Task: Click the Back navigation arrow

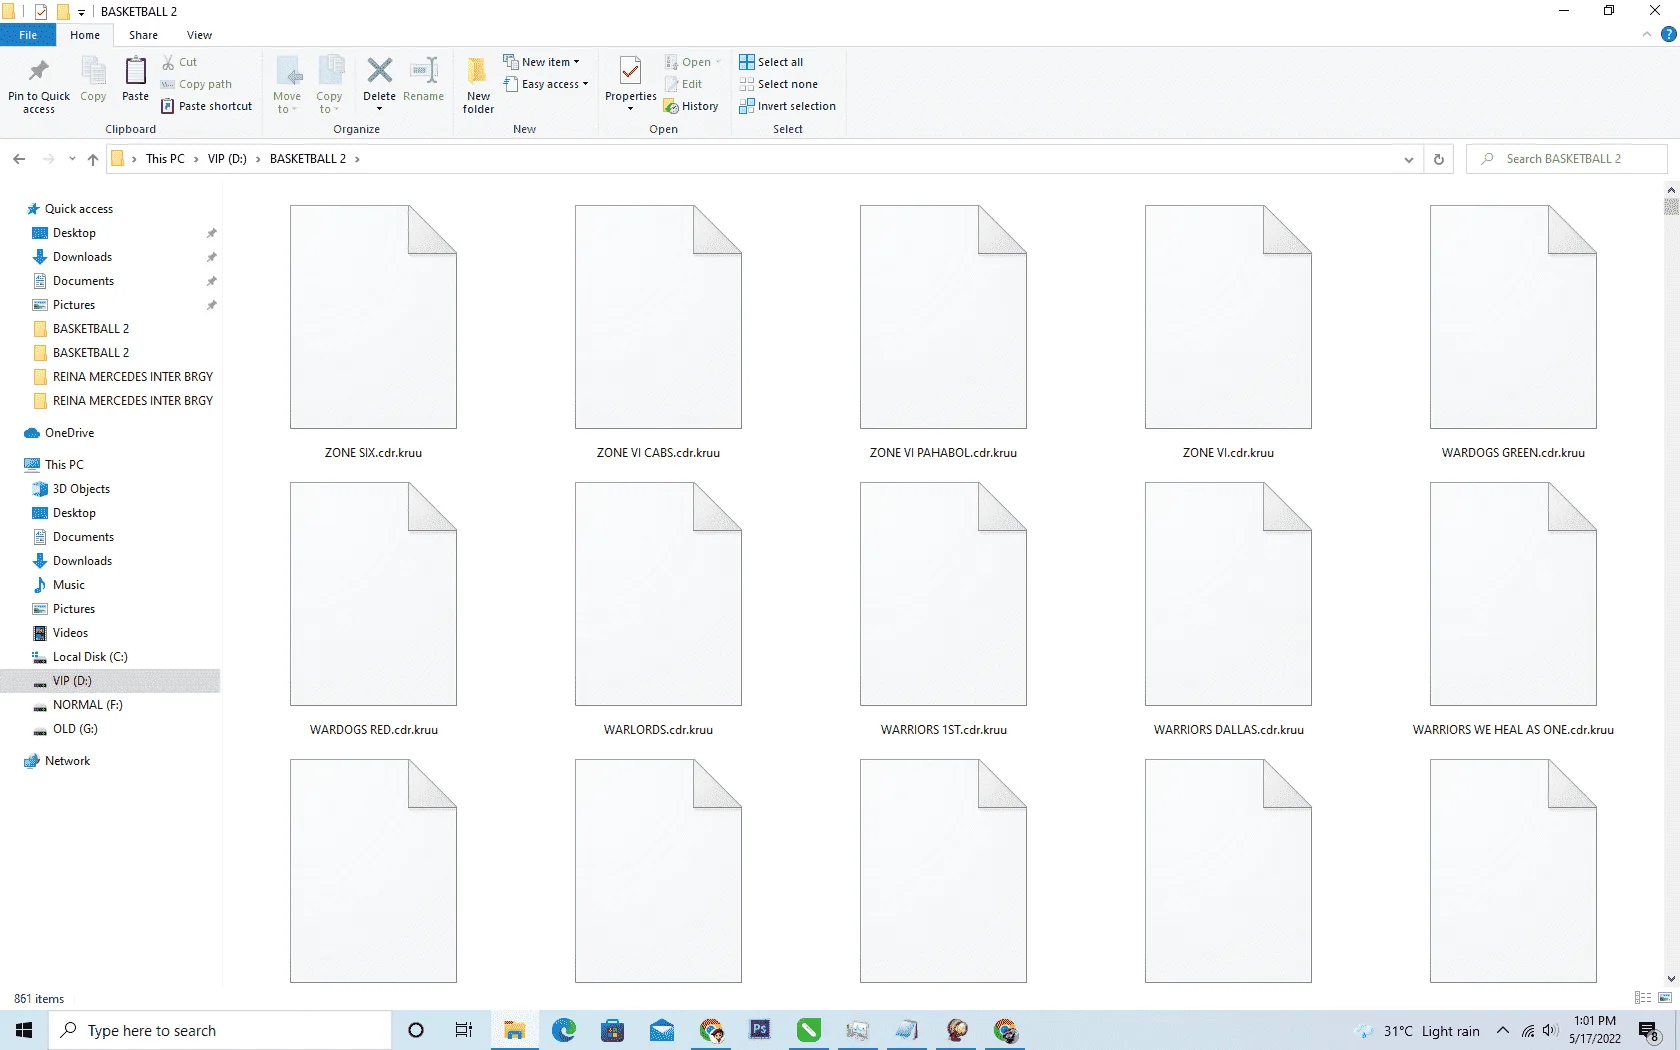Action: click(x=19, y=159)
